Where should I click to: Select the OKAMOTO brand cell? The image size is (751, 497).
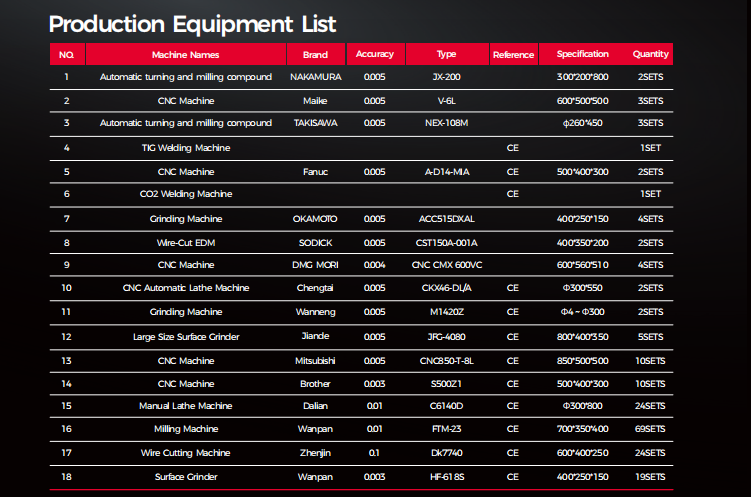[x=314, y=219]
